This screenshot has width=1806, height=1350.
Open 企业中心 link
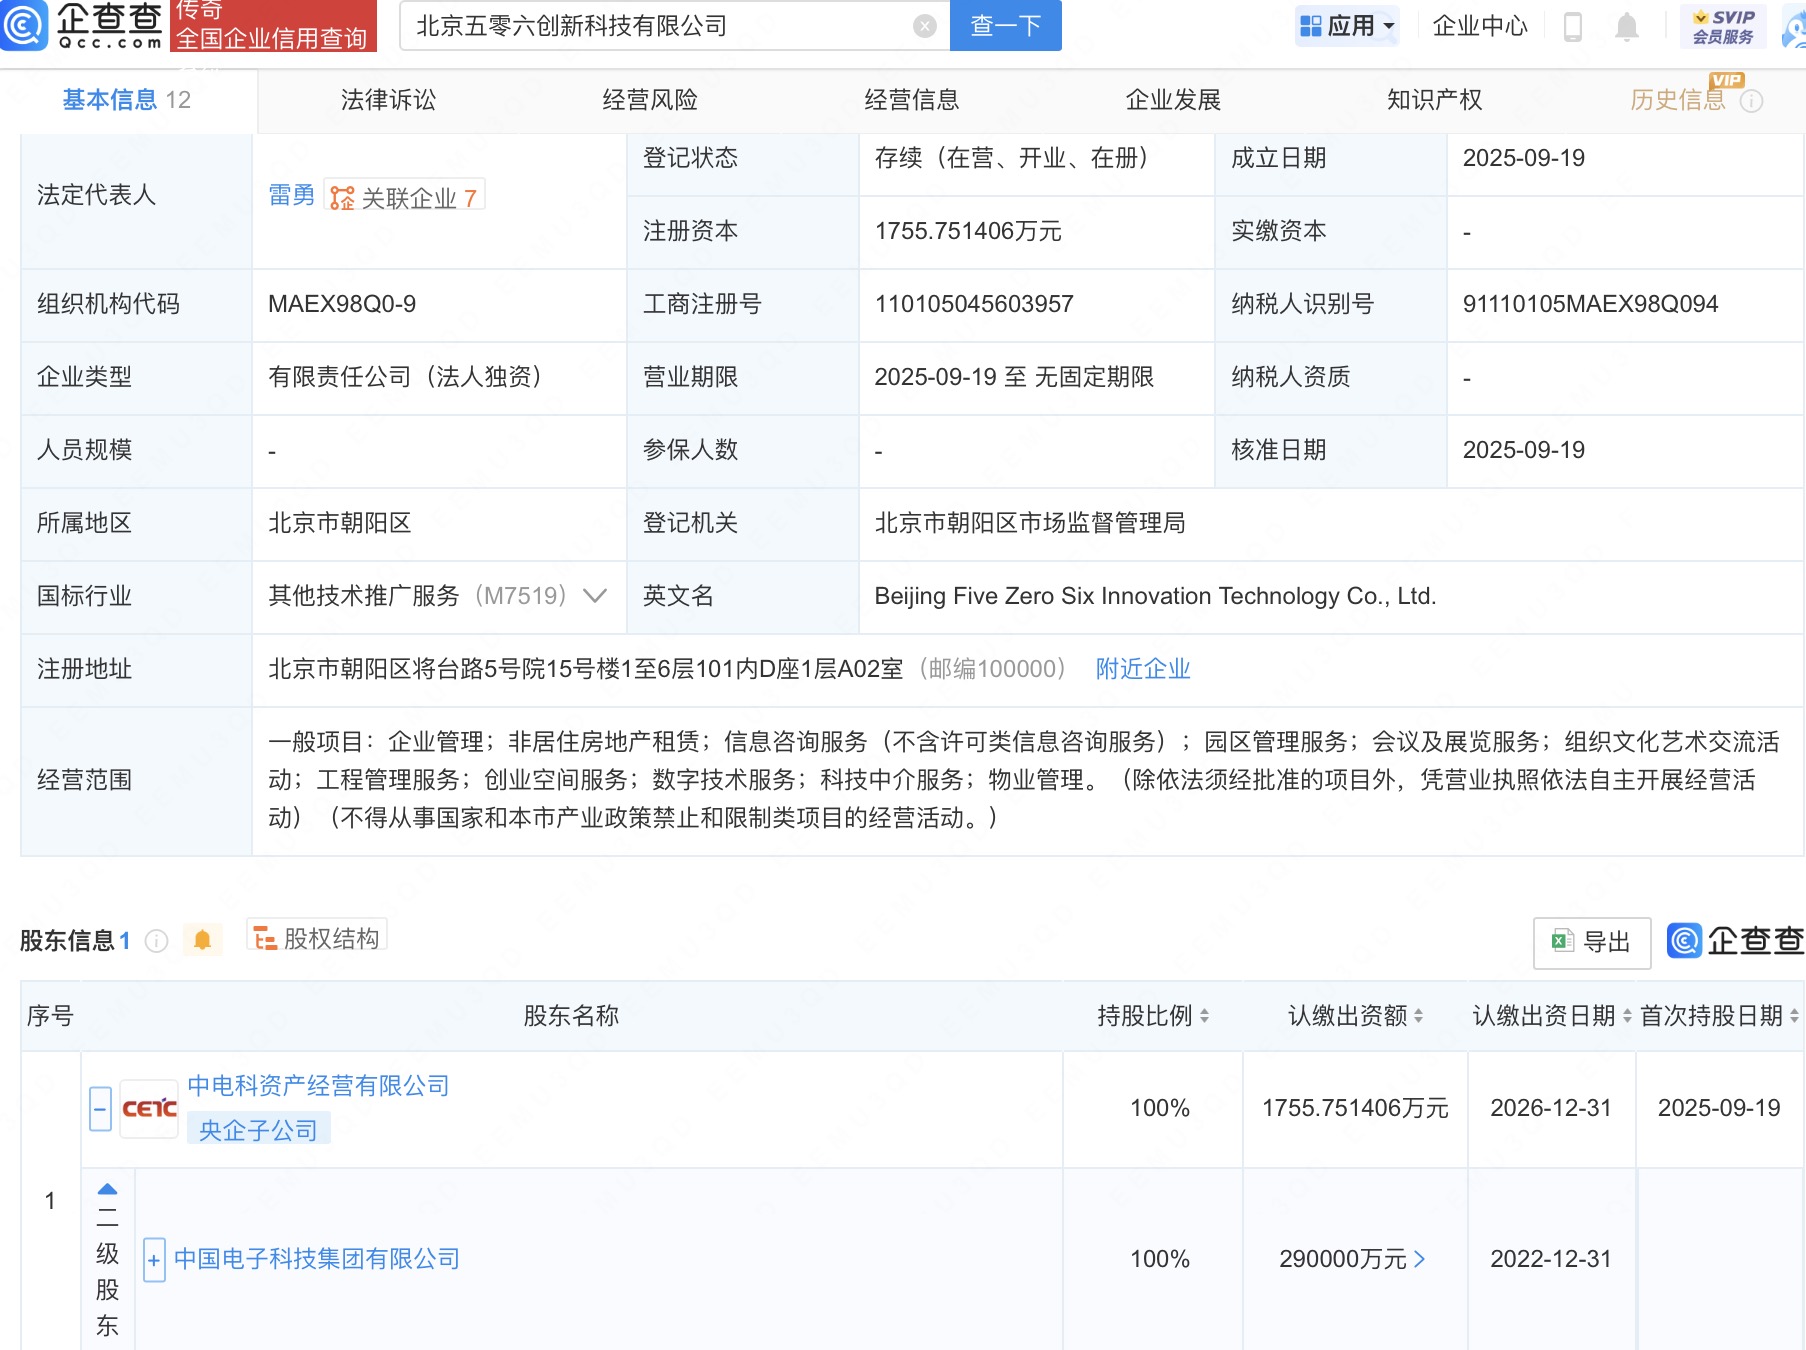(1480, 26)
